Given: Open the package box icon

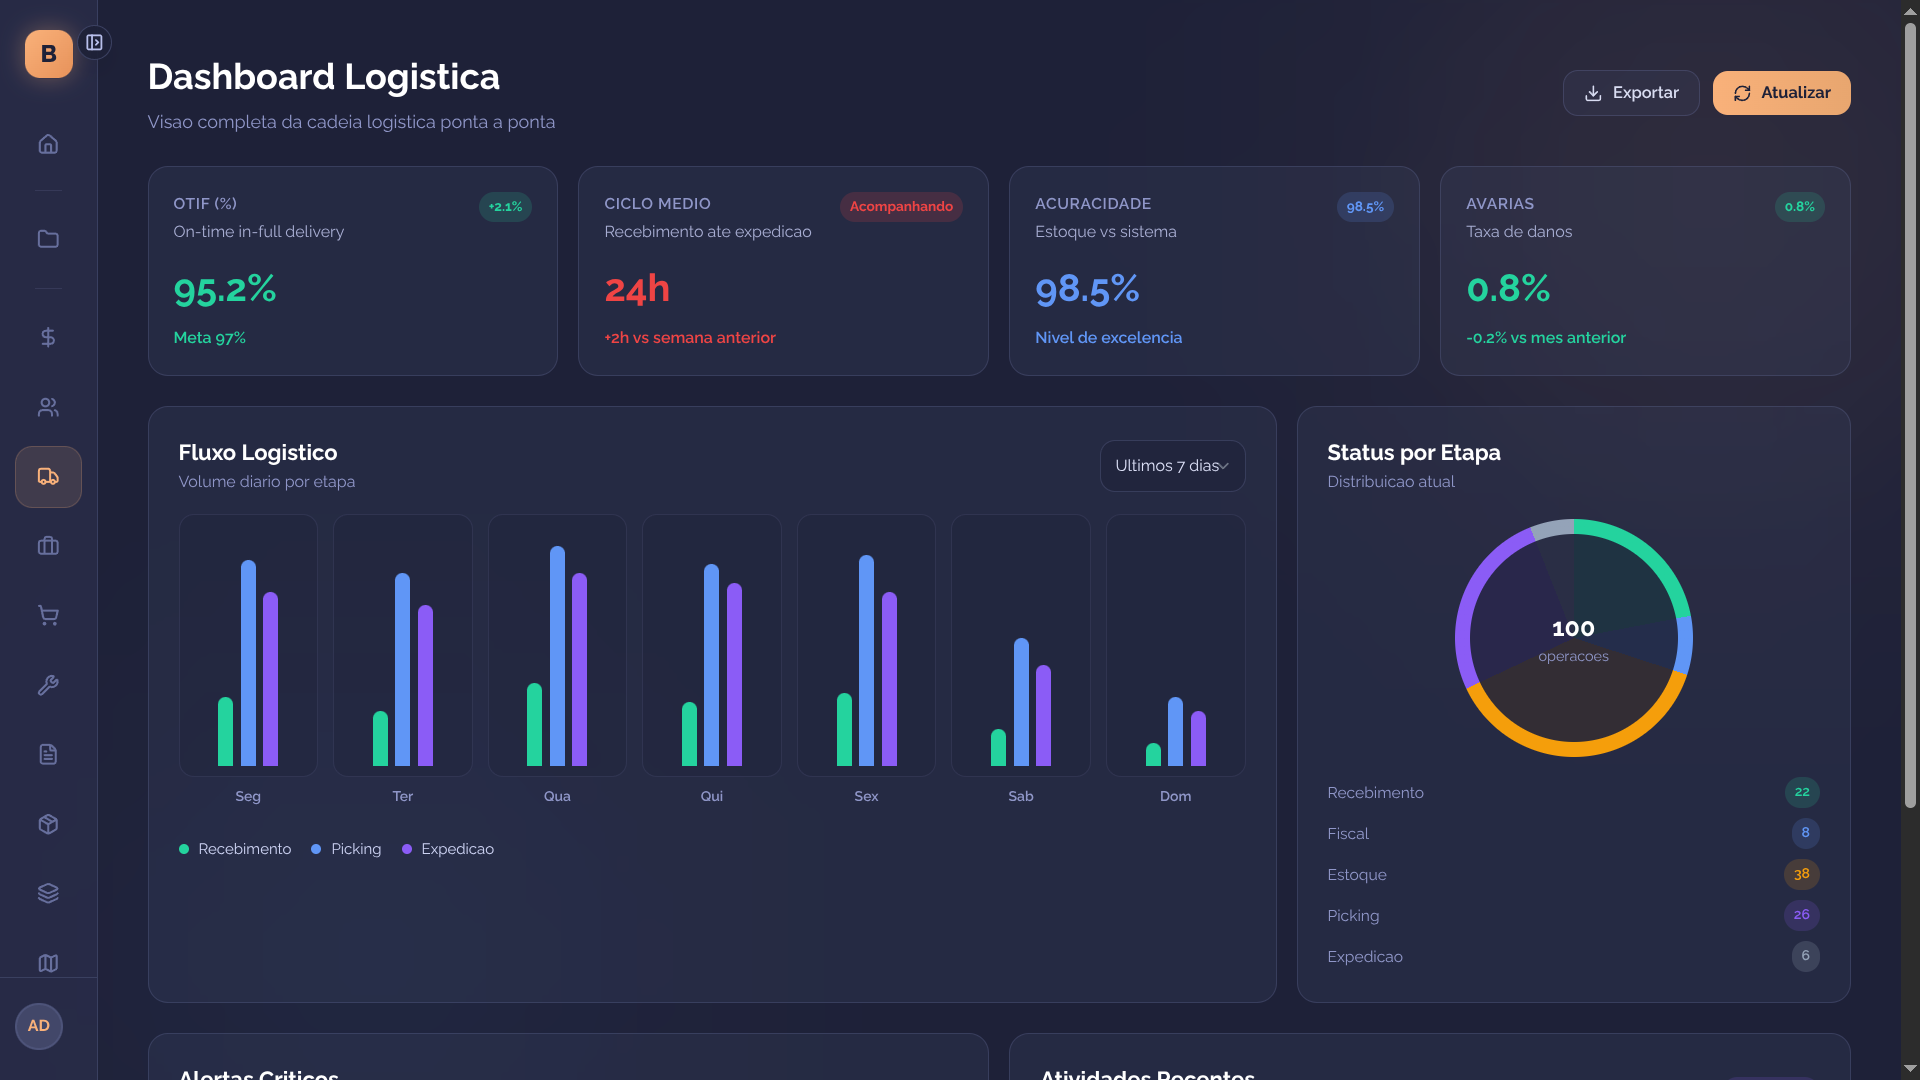Looking at the screenshot, I should point(48,824).
